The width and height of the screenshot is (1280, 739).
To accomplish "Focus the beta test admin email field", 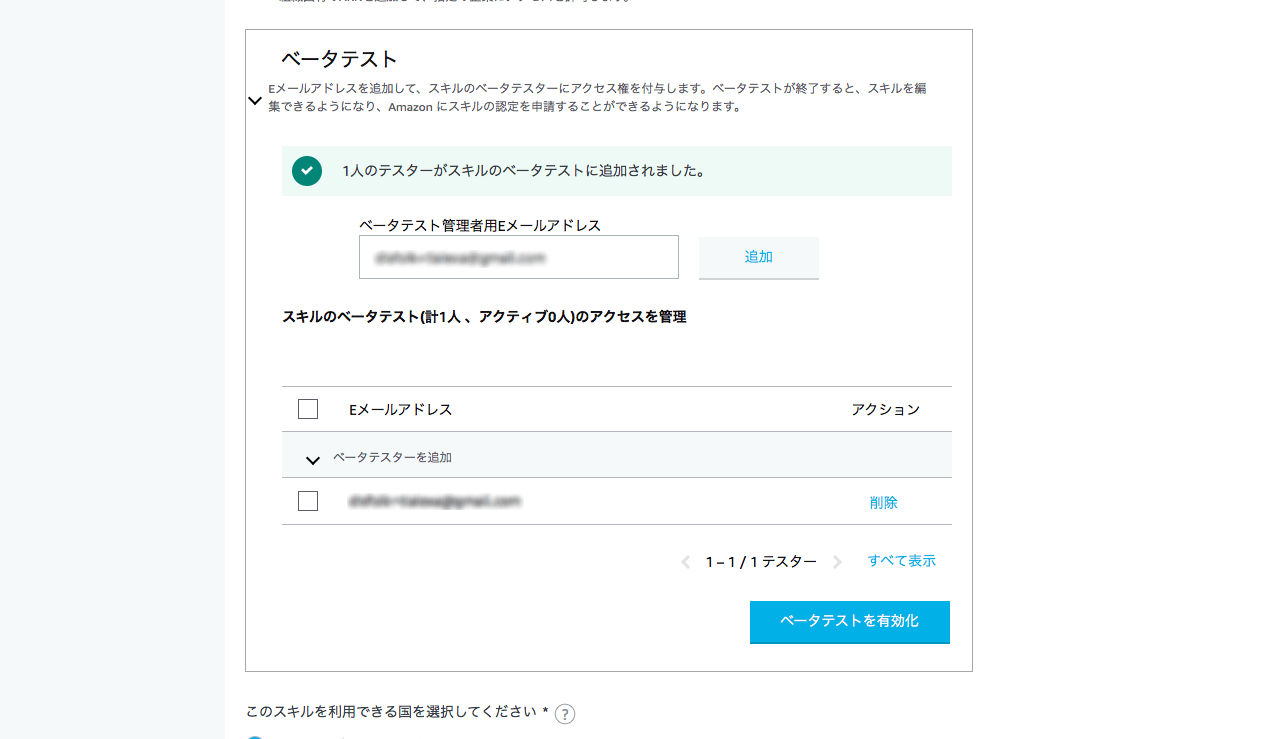I will [519, 257].
